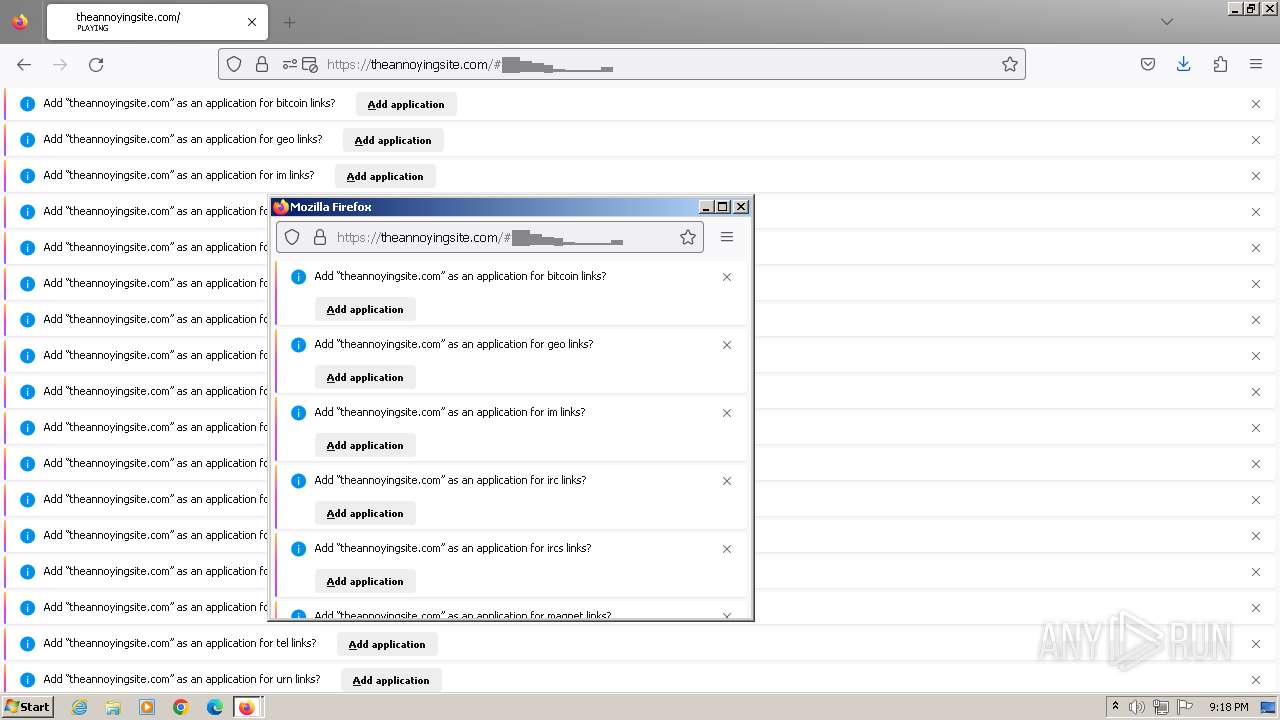Open tracking protection shield in main window
Image resolution: width=1280 pixels, height=720 pixels.
(234, 64)
